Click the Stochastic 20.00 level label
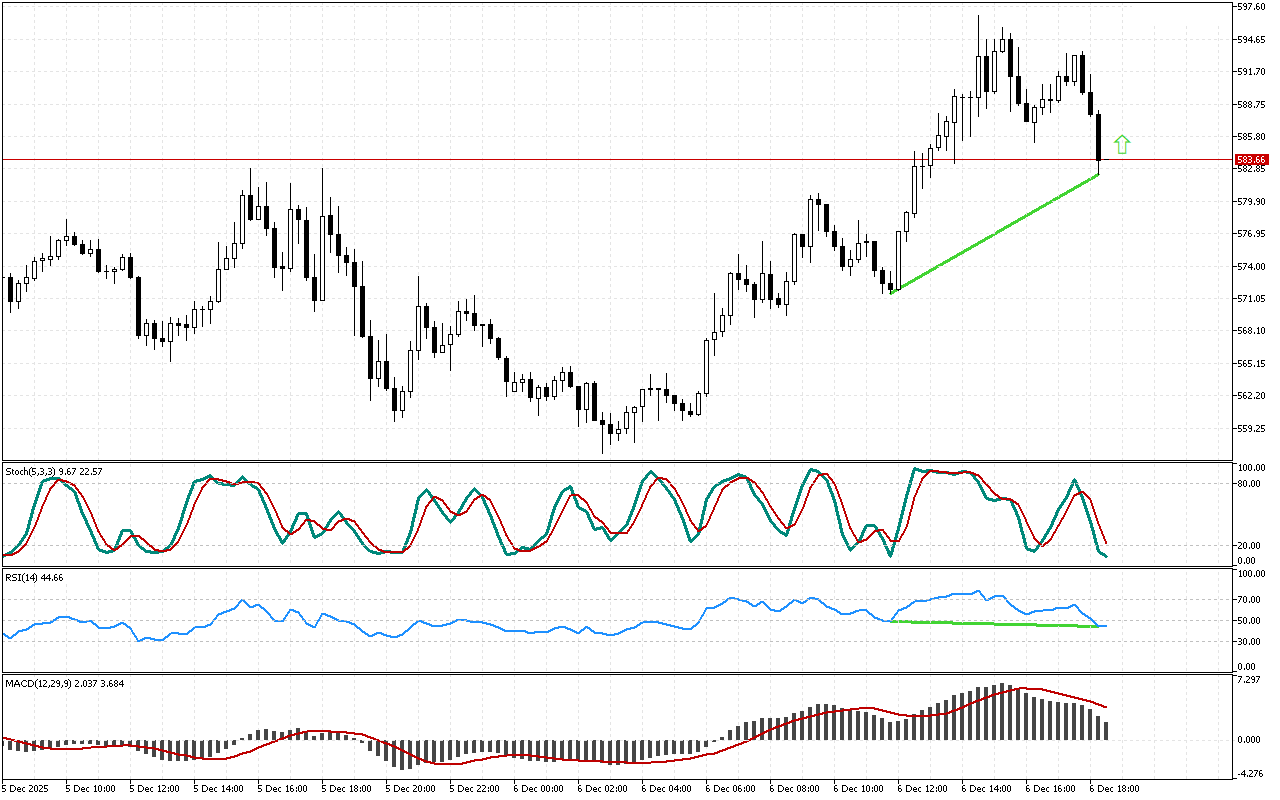Screen dimensions: 1280x800 point(1249,545)
